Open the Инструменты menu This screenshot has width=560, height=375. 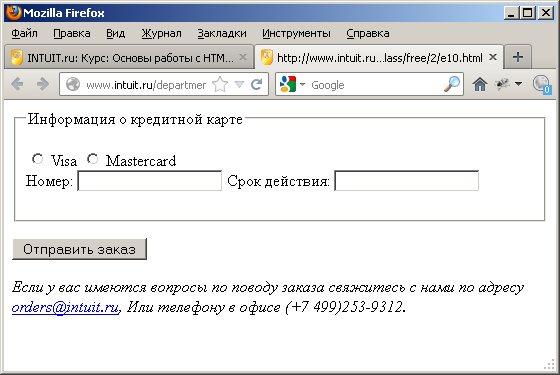tap(296, 33)
